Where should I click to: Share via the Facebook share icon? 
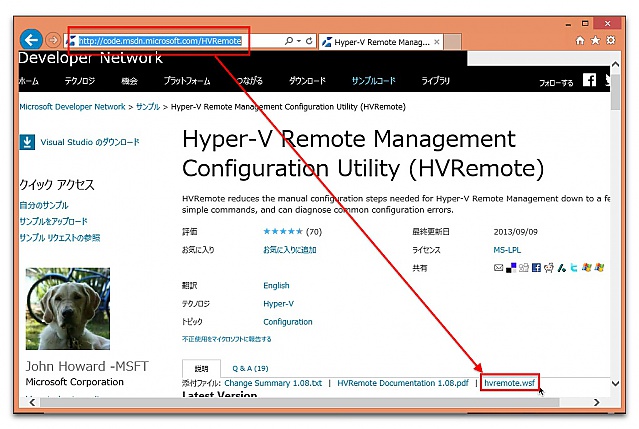536,268
